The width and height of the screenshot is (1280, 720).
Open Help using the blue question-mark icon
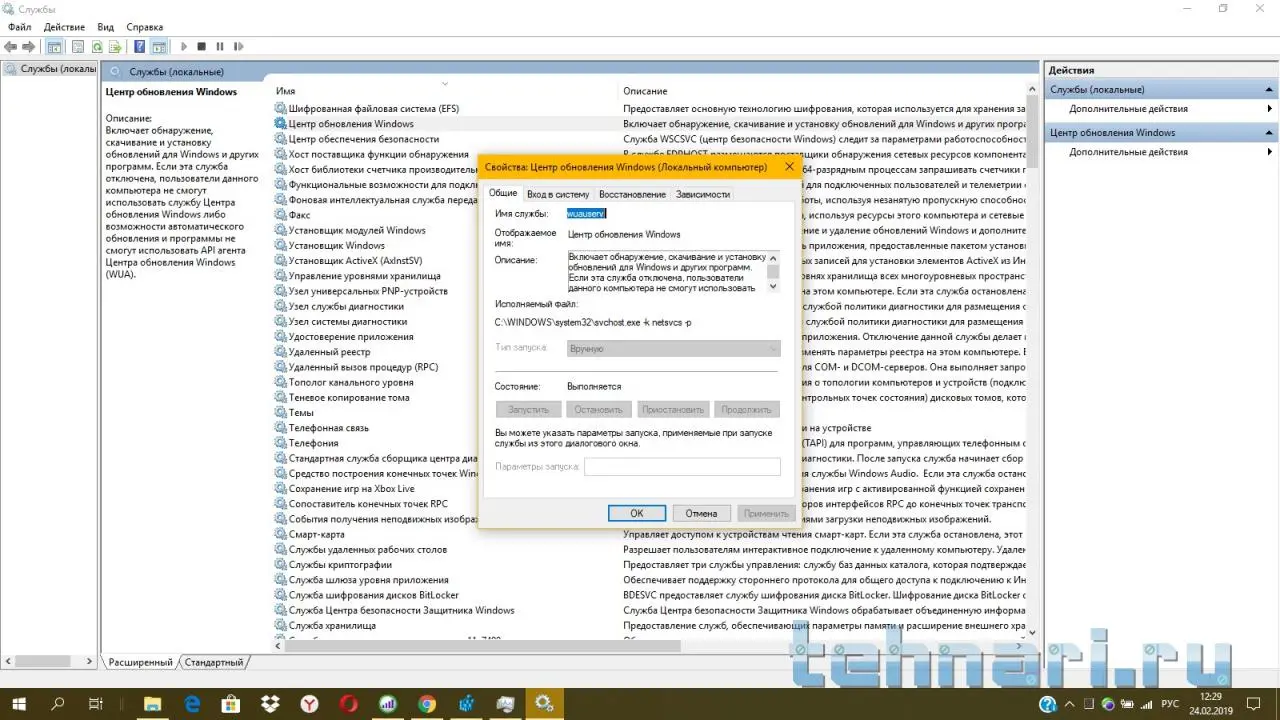139,46
